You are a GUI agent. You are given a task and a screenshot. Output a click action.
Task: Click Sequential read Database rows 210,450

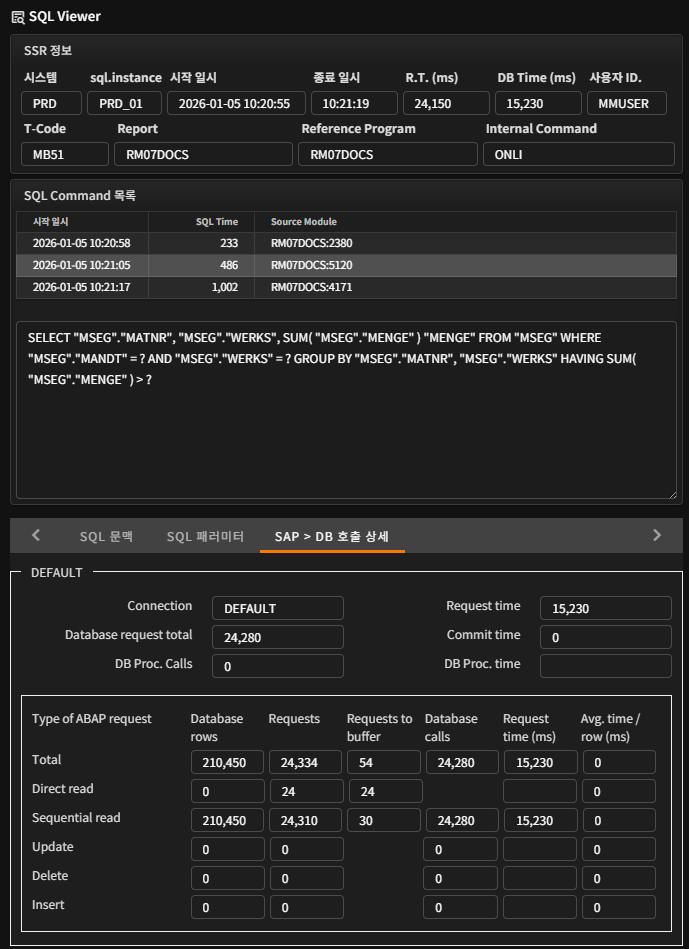[x=228, y=820]
